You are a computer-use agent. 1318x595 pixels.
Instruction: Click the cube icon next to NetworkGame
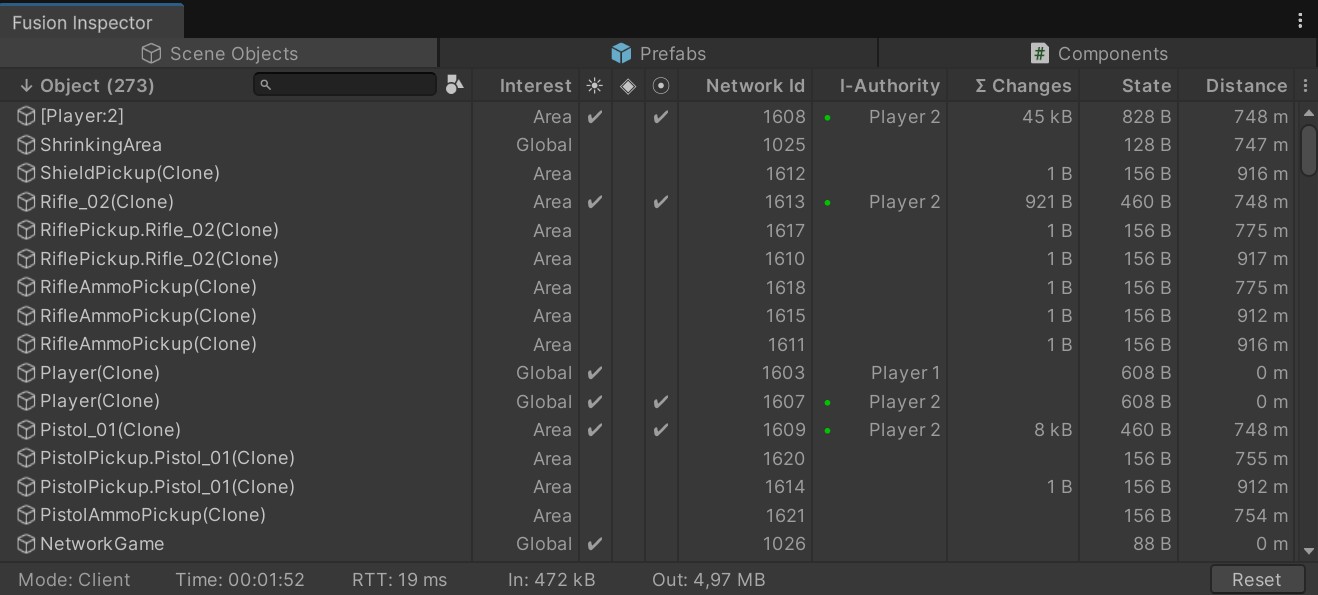26,544
